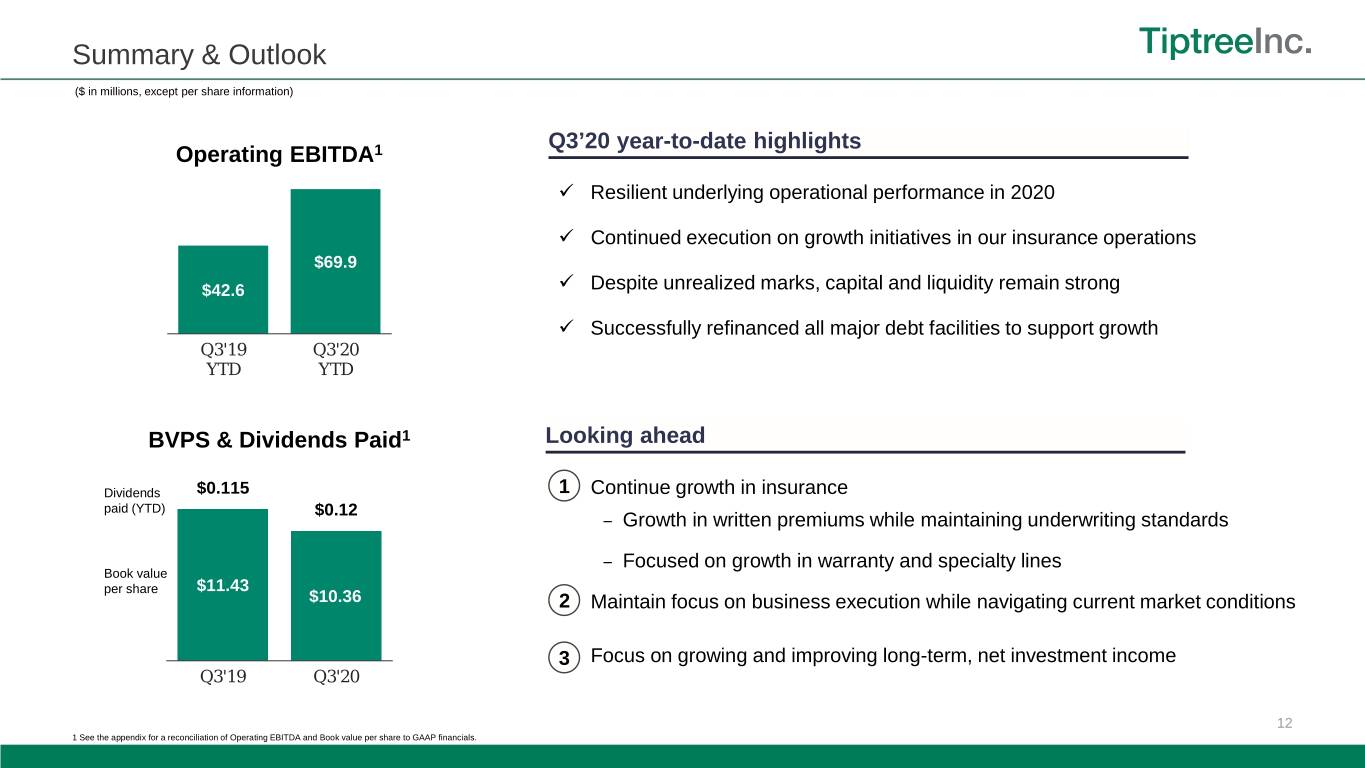Click checkmark beside Successfully refinanced all major debt
Image resolution: width=1365 pixels, height=768 pixels.
point(565,327)
